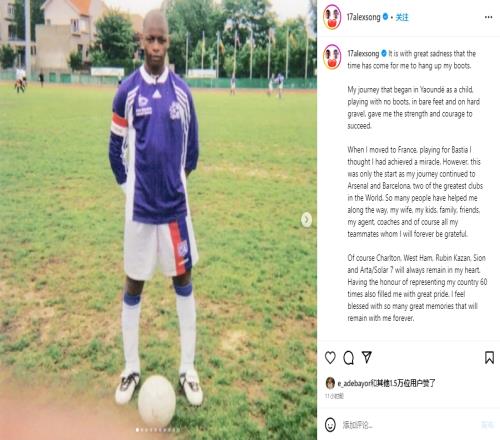Open the footballer photo
This screenshot has height=440, width=500.
[158, 220]
